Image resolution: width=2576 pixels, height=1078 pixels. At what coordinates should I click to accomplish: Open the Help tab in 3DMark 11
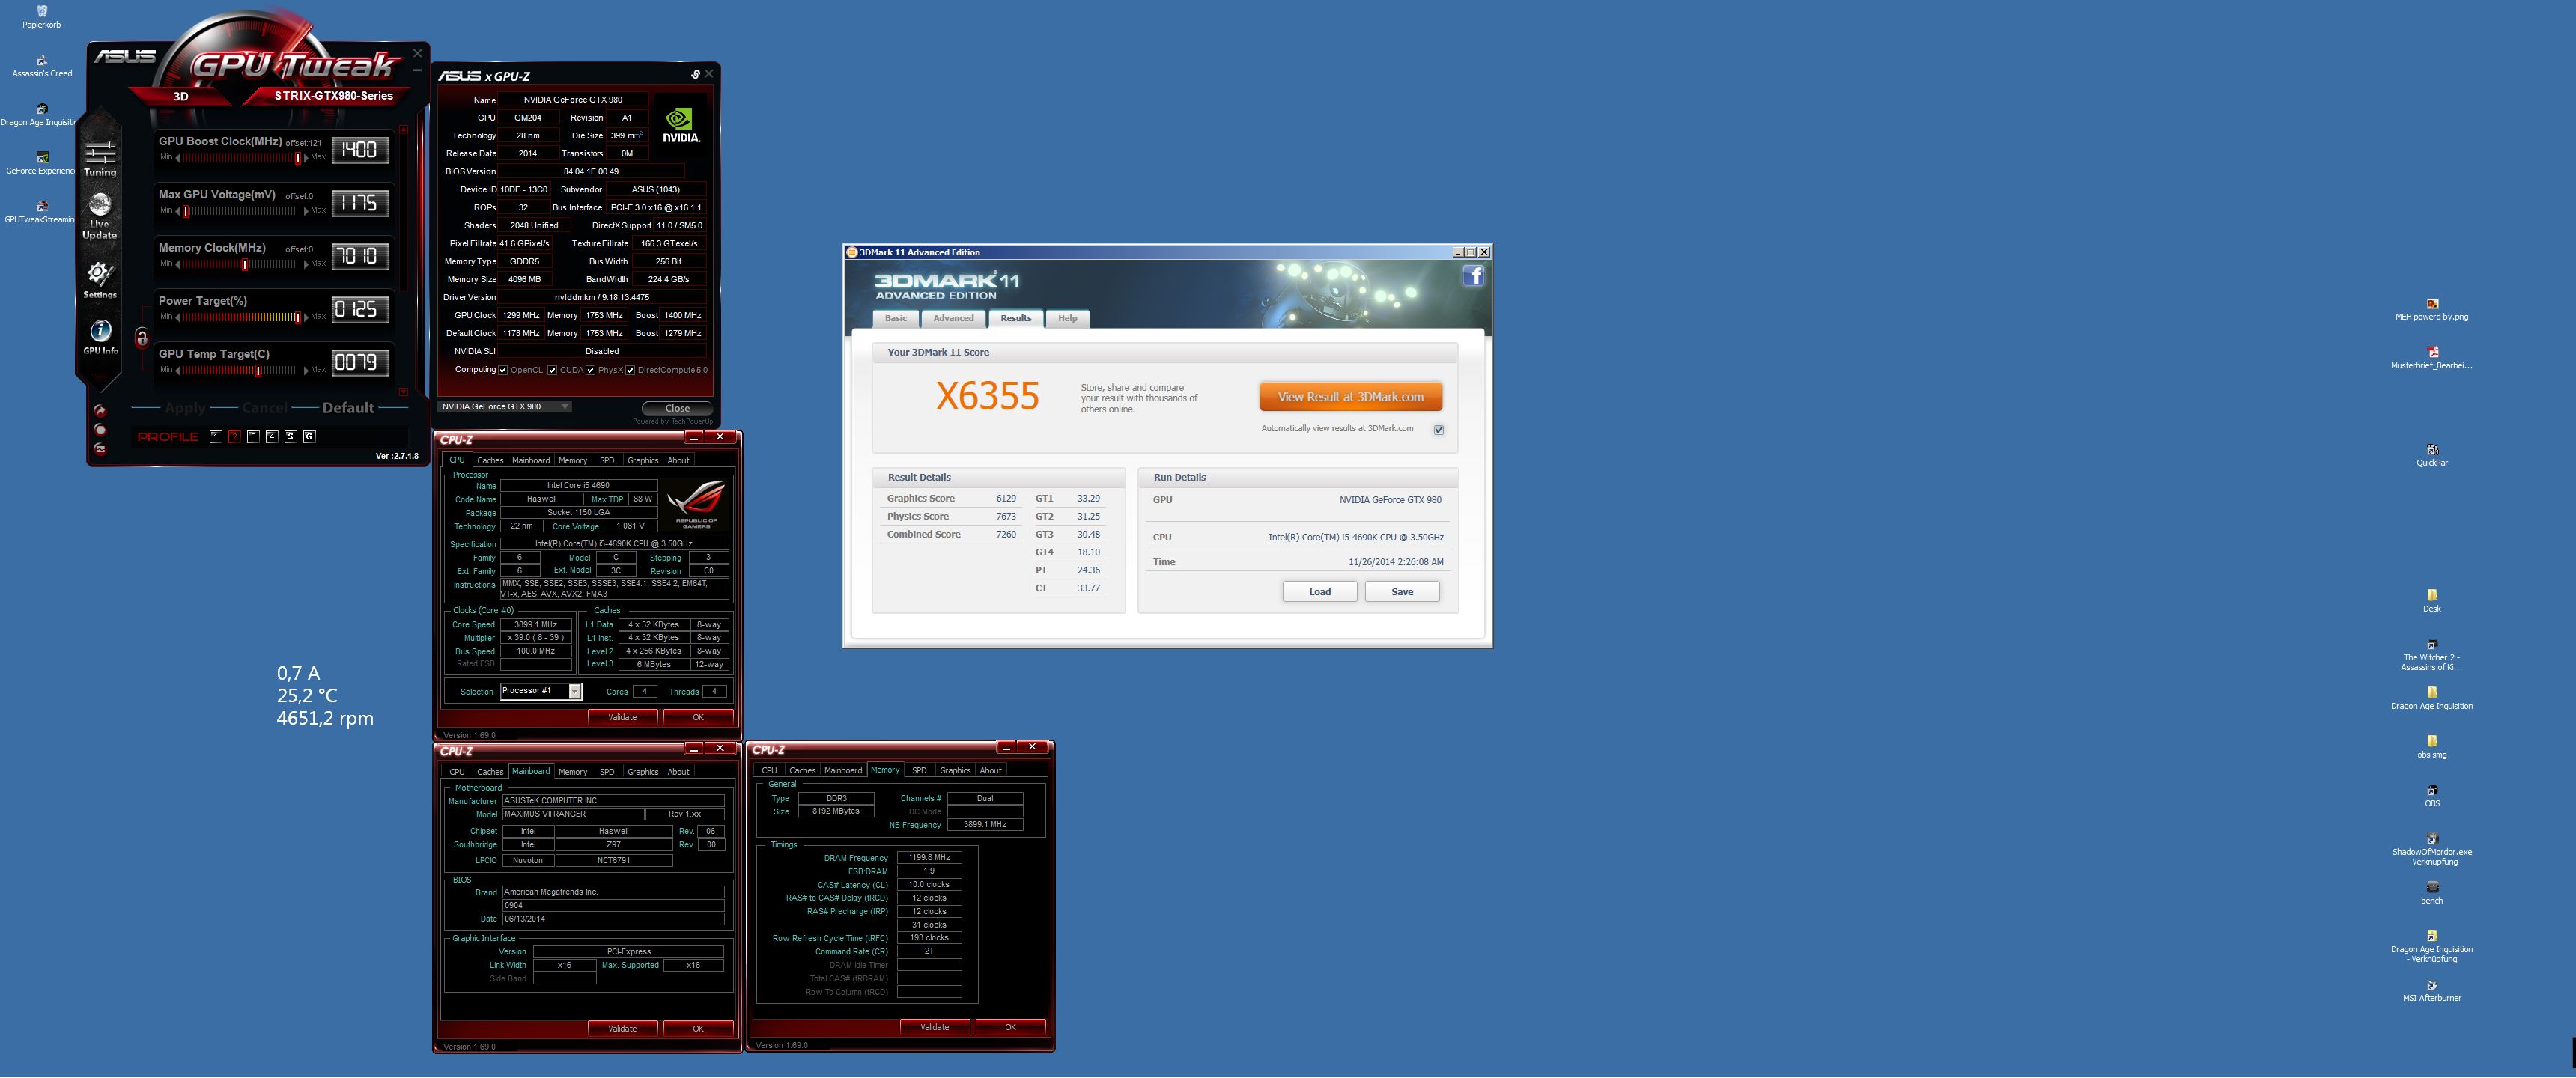tap(1068, 319)
